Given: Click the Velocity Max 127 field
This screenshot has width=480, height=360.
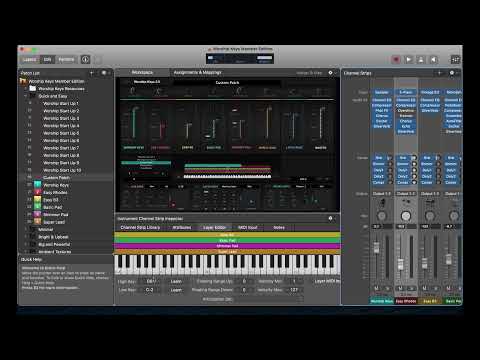Looking at the screenshot, I should [x=294, y=290].
